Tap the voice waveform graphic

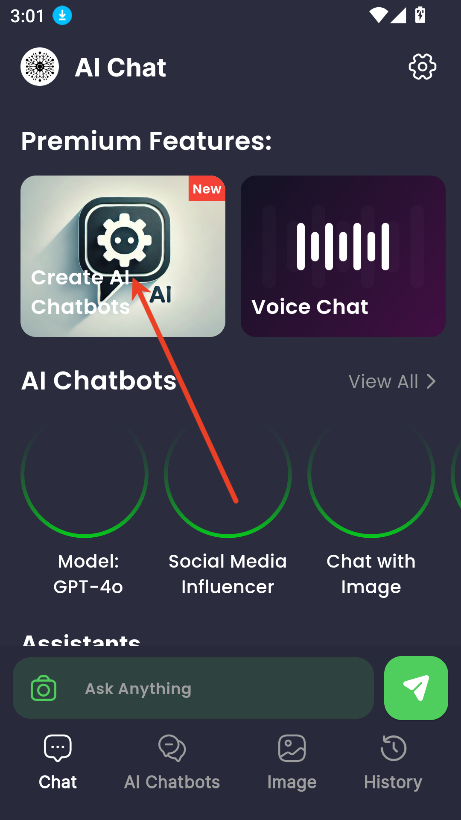coord(343,246)
